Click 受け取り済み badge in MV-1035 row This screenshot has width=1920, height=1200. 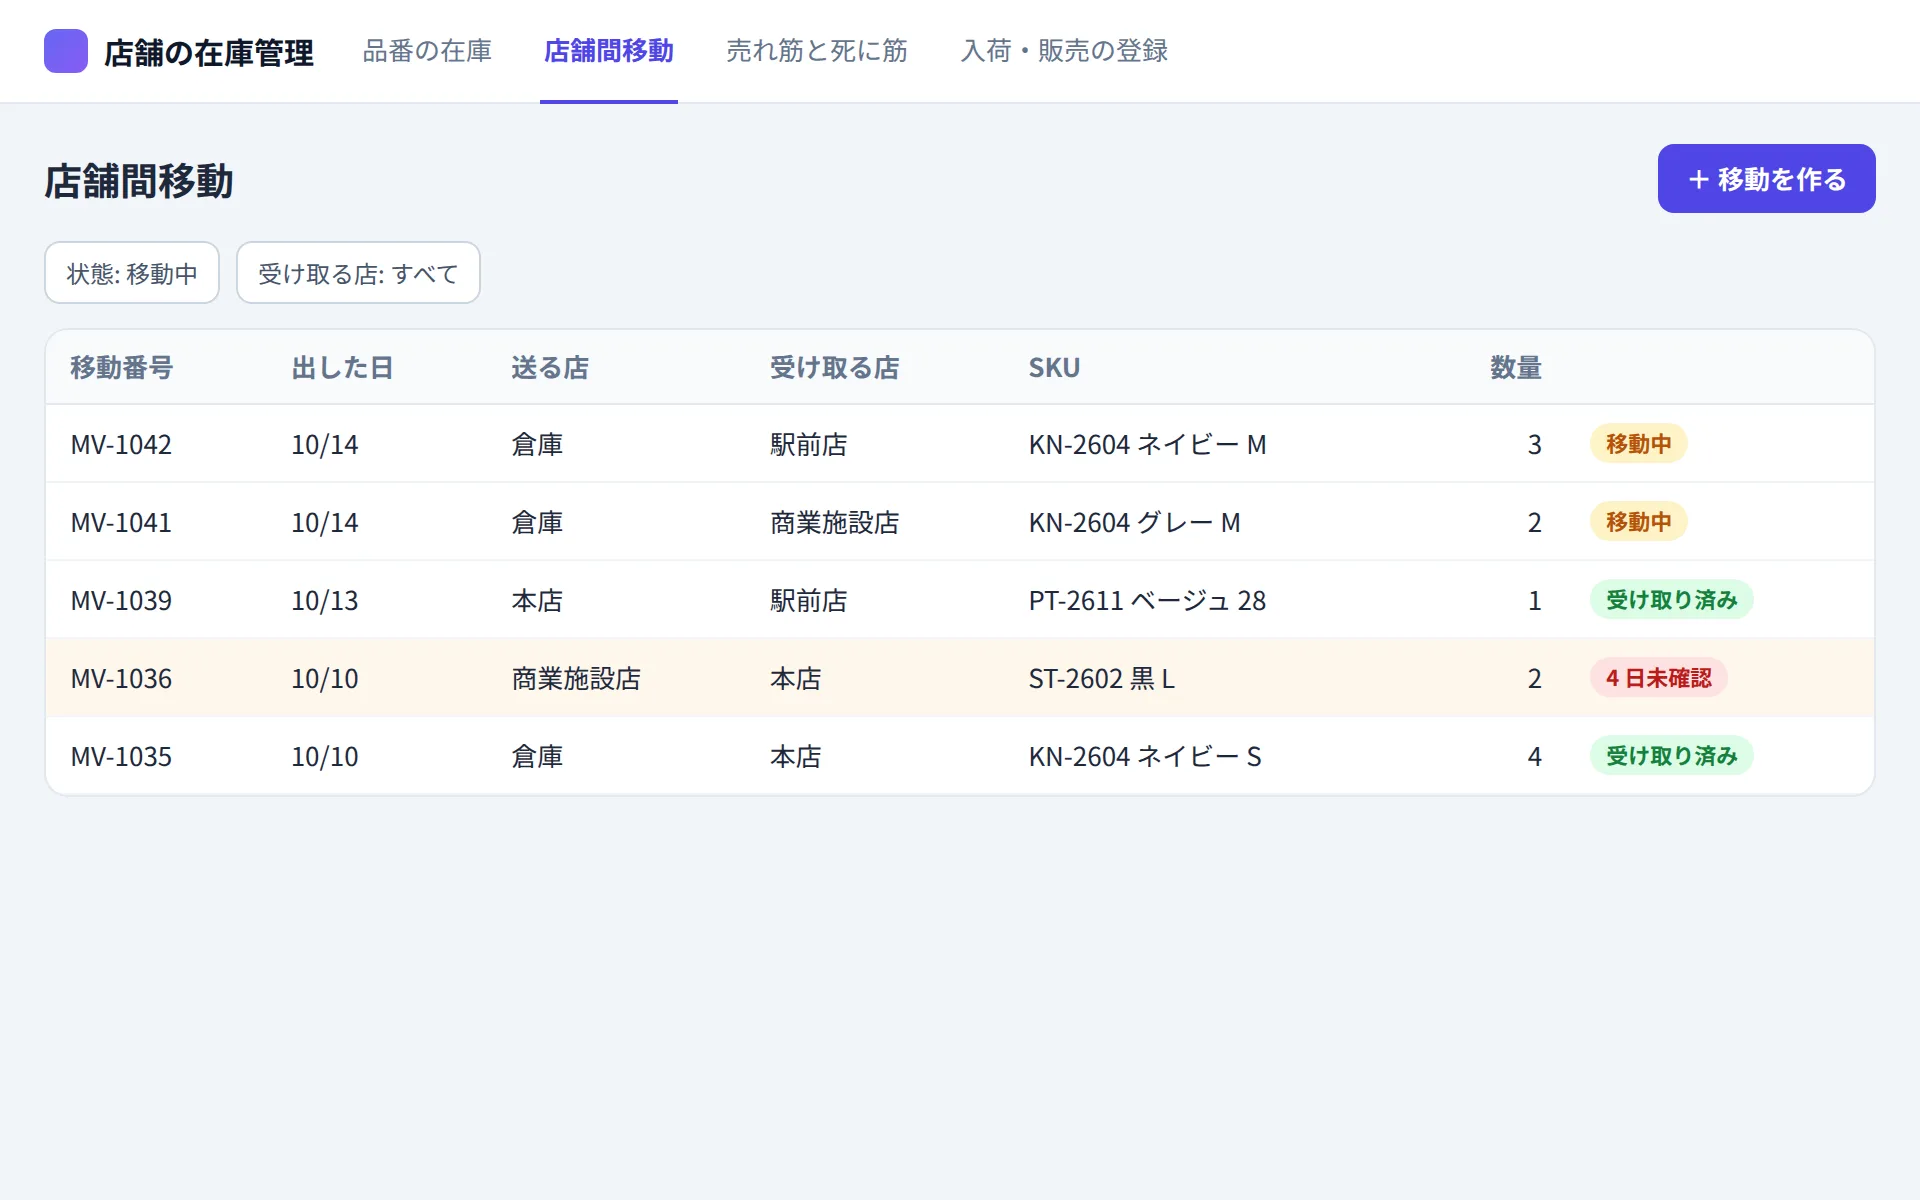pos(1672,756)
